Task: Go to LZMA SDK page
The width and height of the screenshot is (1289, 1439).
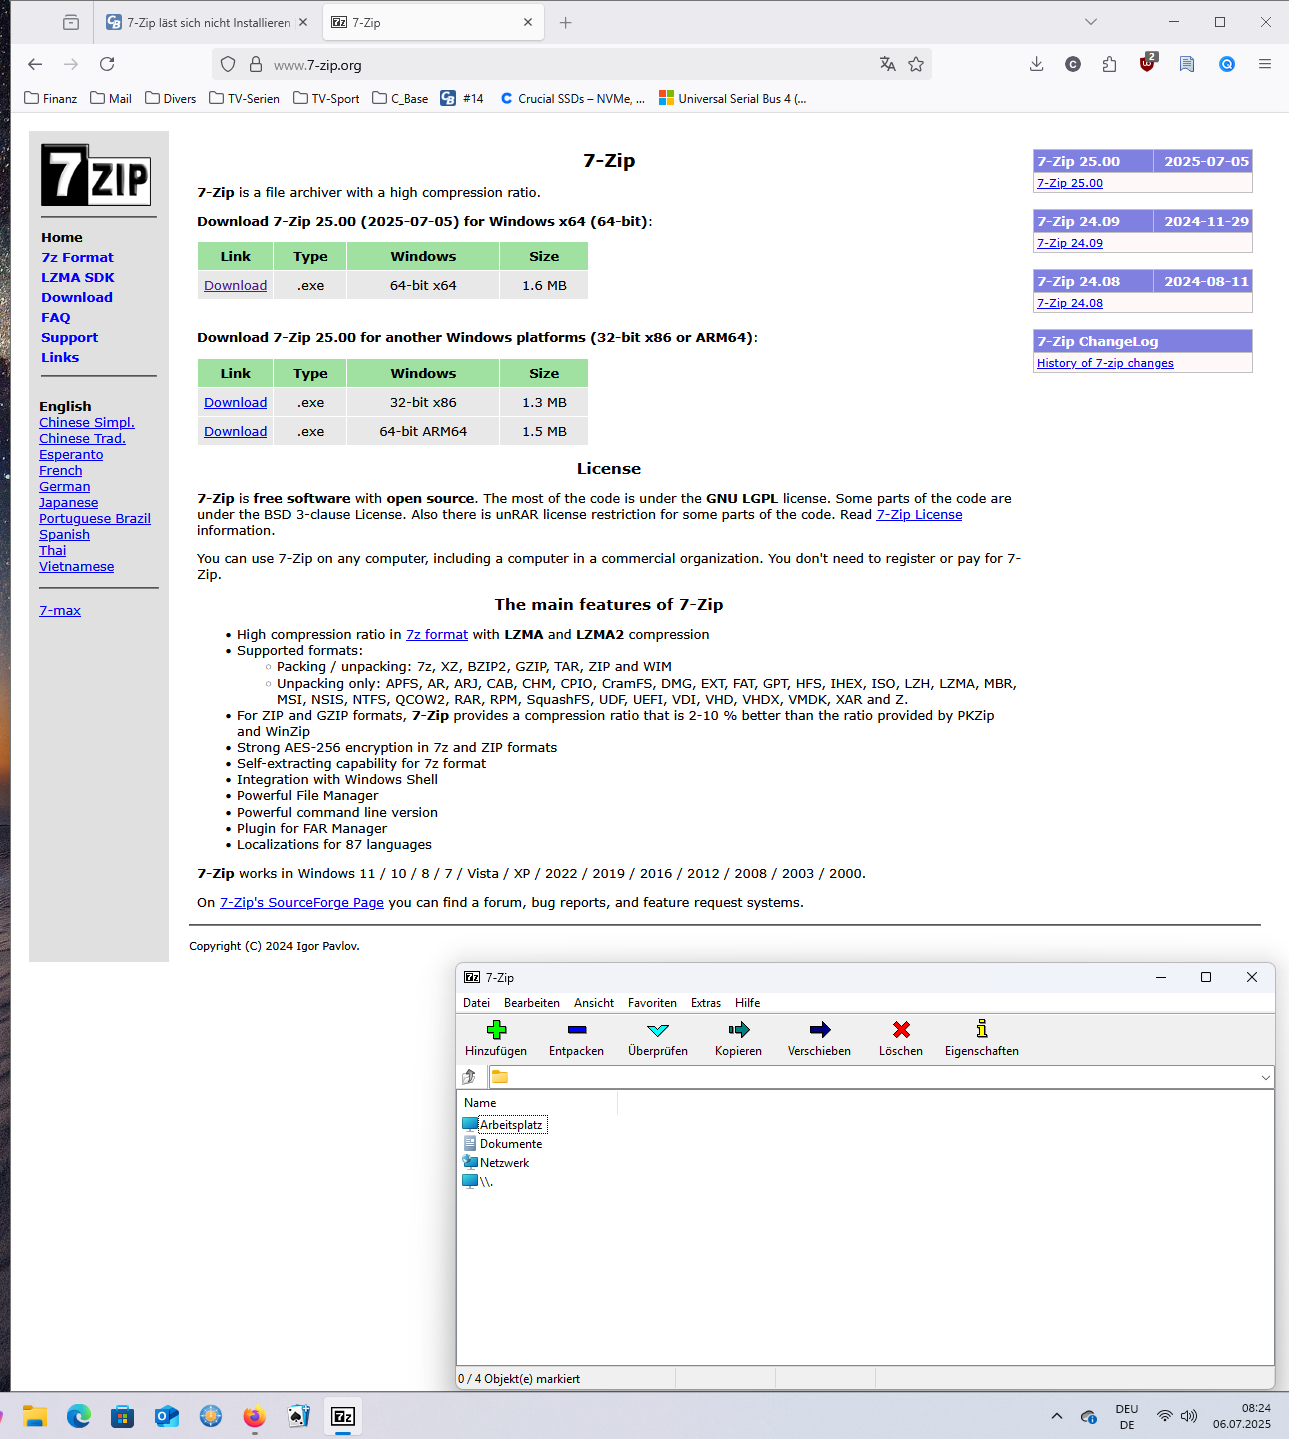Action: pos(78,277)
